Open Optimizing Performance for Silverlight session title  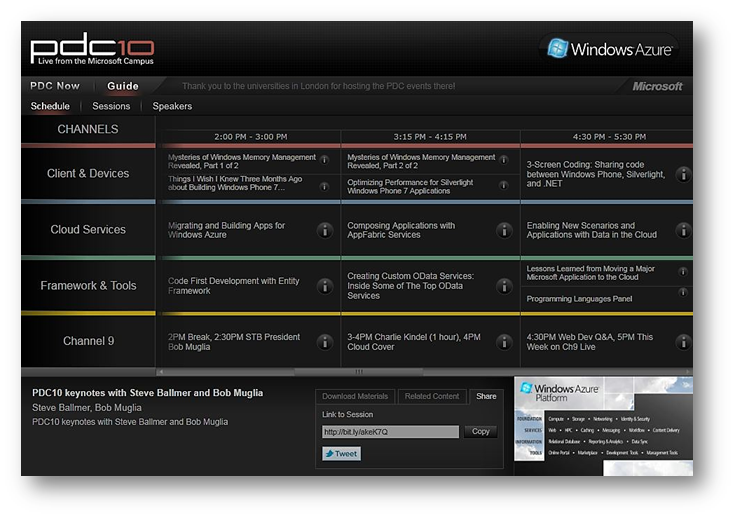pyautogui.click(x=410, y=187)
